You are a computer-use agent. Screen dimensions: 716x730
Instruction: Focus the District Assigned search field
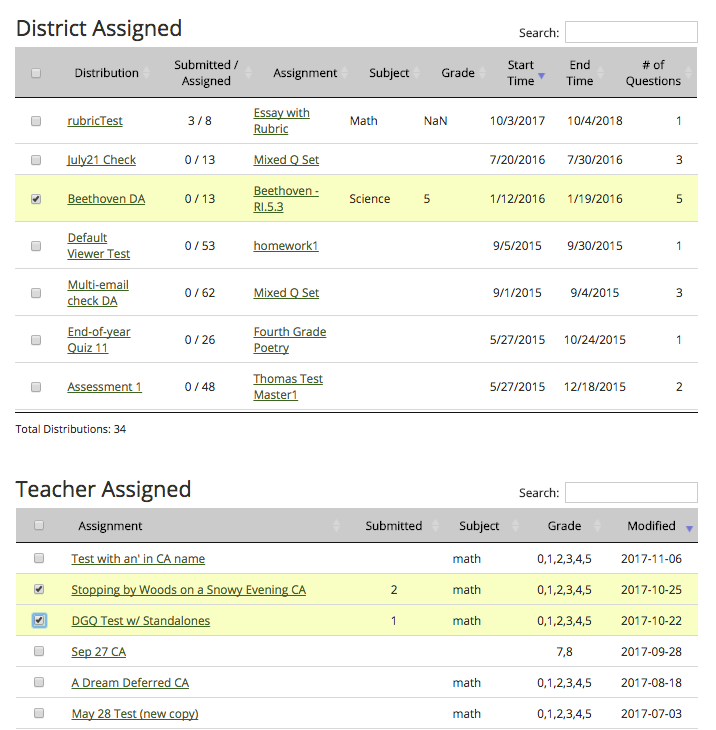[631, 32]
